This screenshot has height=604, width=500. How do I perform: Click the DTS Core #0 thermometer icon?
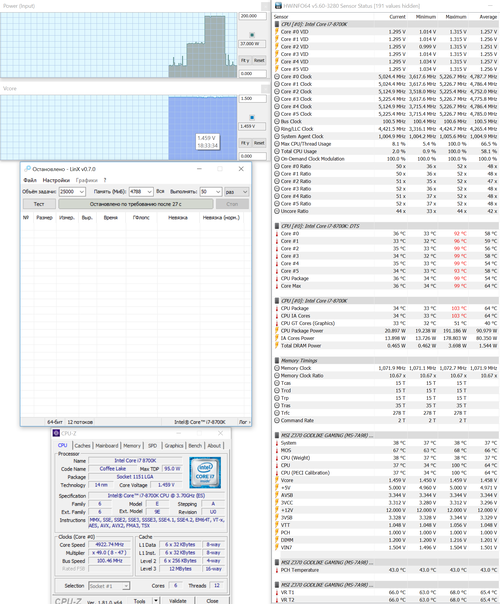(x=277, y=233)
